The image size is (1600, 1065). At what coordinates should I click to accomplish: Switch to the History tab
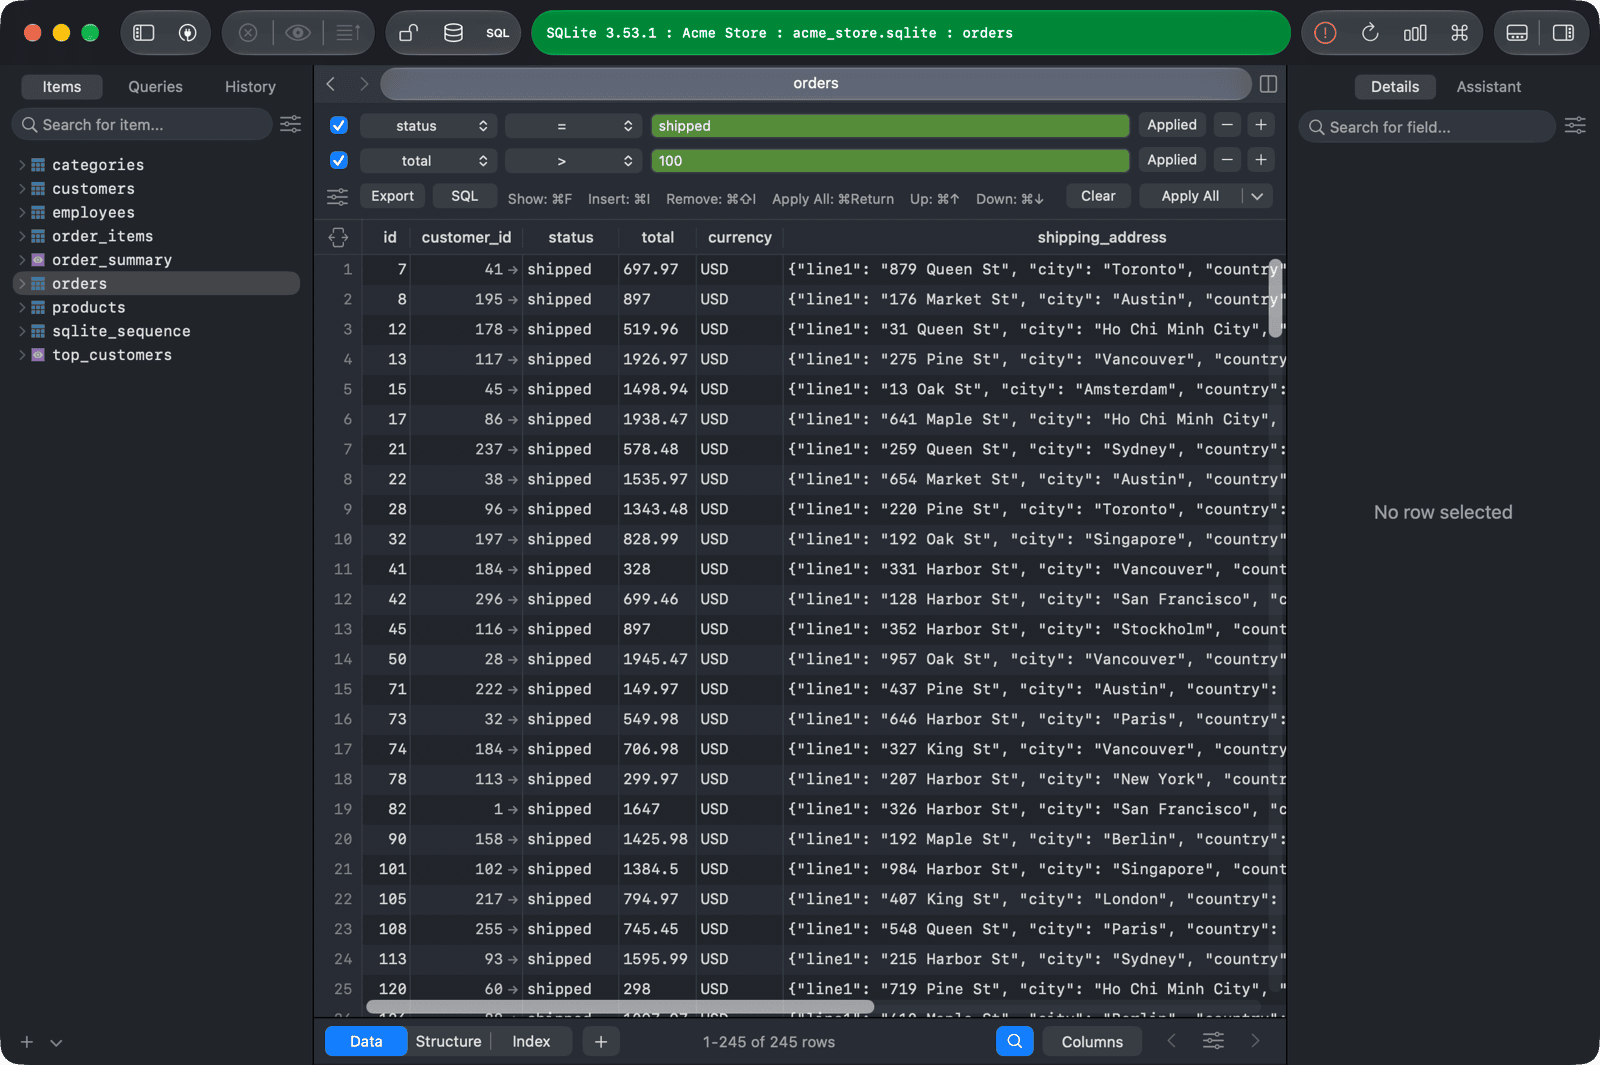[x=250, y=87]
